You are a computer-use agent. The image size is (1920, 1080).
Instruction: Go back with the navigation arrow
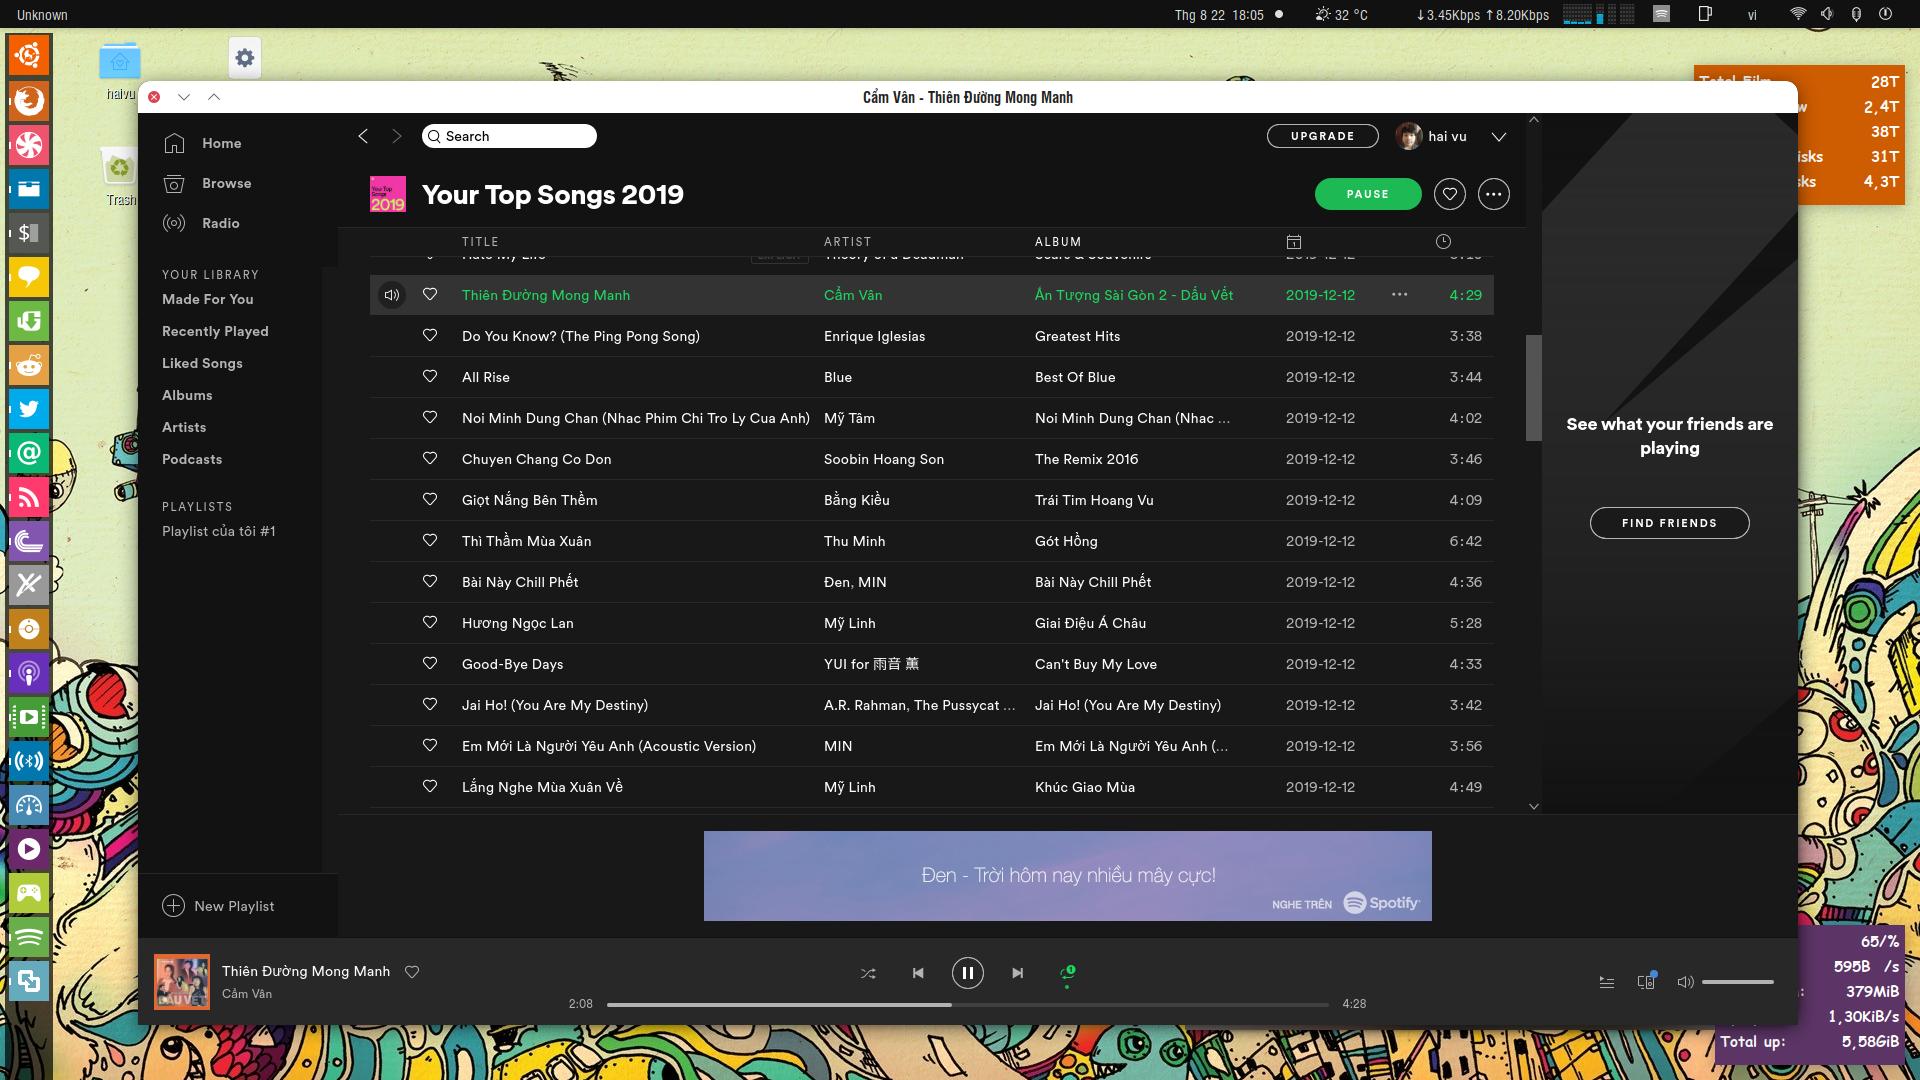pyautogui.click(x=363, y=136)
